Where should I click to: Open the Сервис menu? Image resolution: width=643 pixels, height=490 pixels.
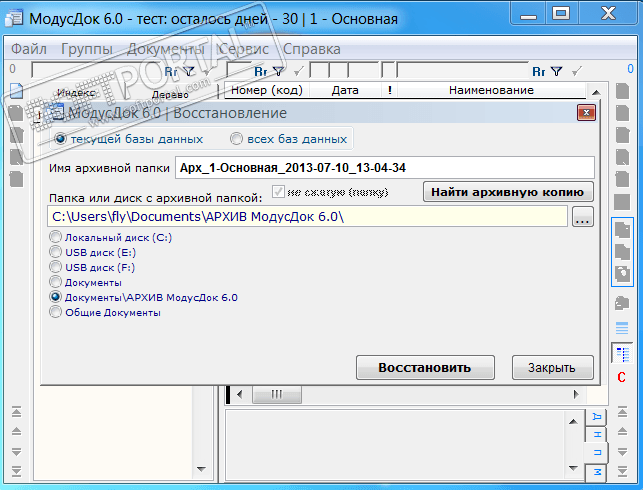coord(243,49)
